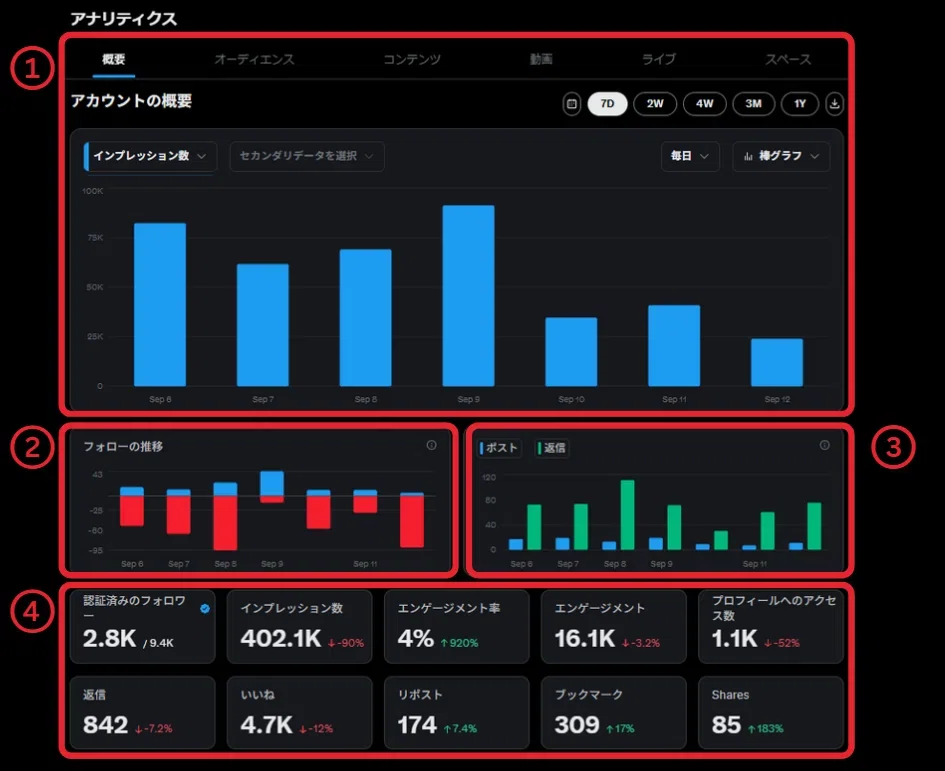The image size is (945, 771).
Task: Switch to the オーディエンス tab
Action: click(254, 59)
